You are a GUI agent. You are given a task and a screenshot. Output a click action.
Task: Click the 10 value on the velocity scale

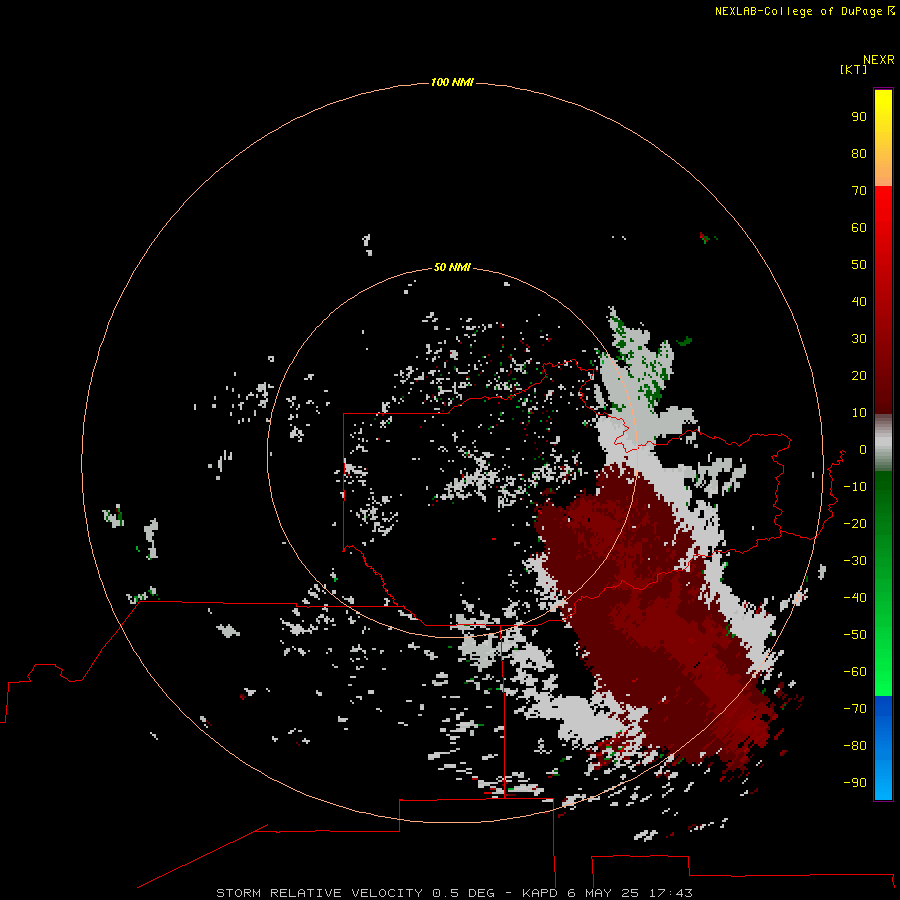[859, 413]
